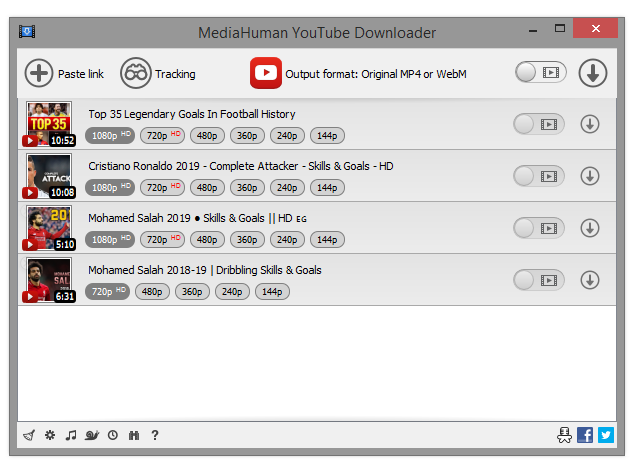Download Mohamed Salah 2019 Skills video
Viewport: 634px width, 472px height.
(590, 228)
